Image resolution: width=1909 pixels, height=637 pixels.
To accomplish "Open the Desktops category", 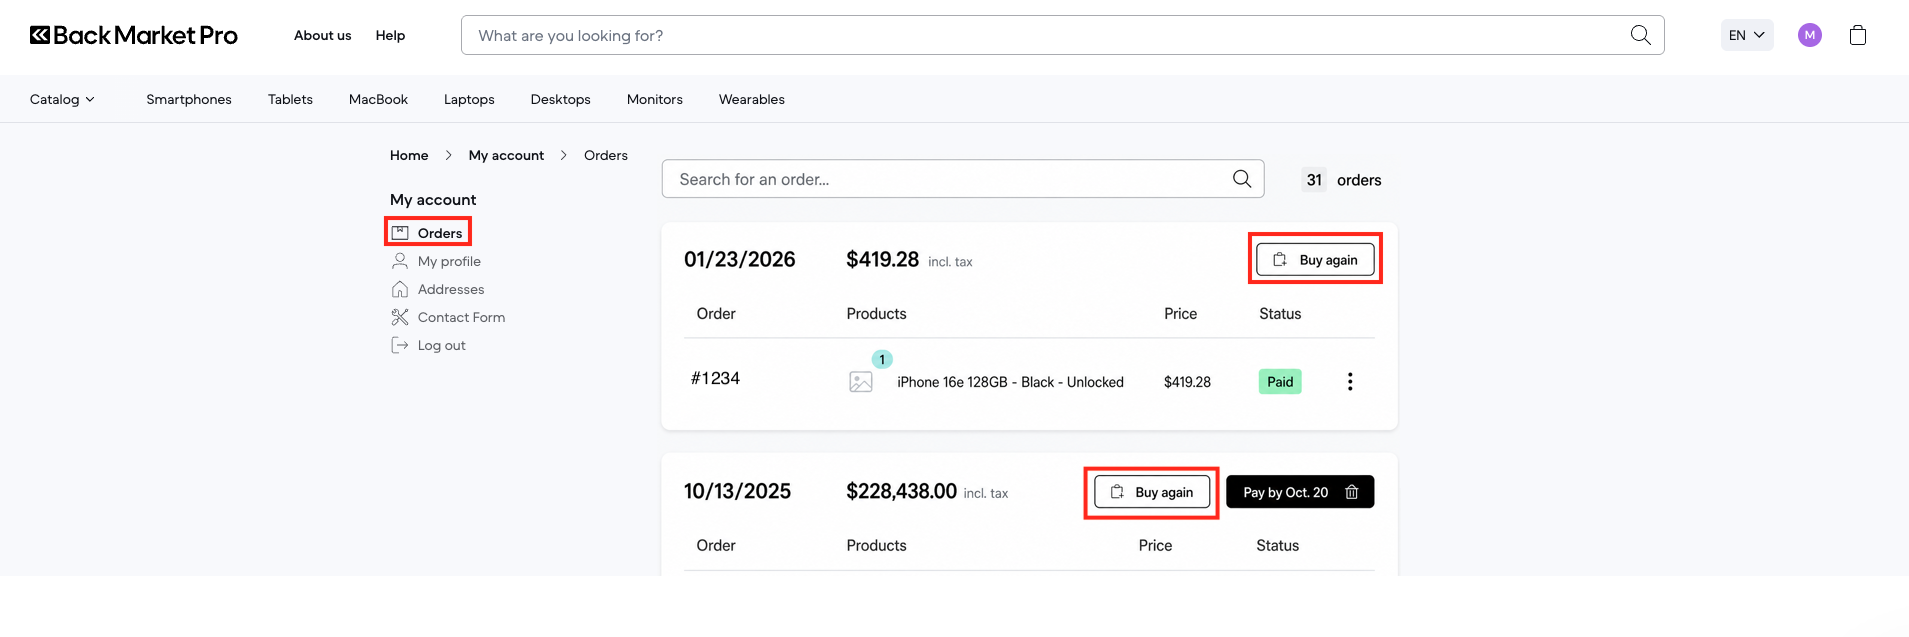I will (560, 99).
